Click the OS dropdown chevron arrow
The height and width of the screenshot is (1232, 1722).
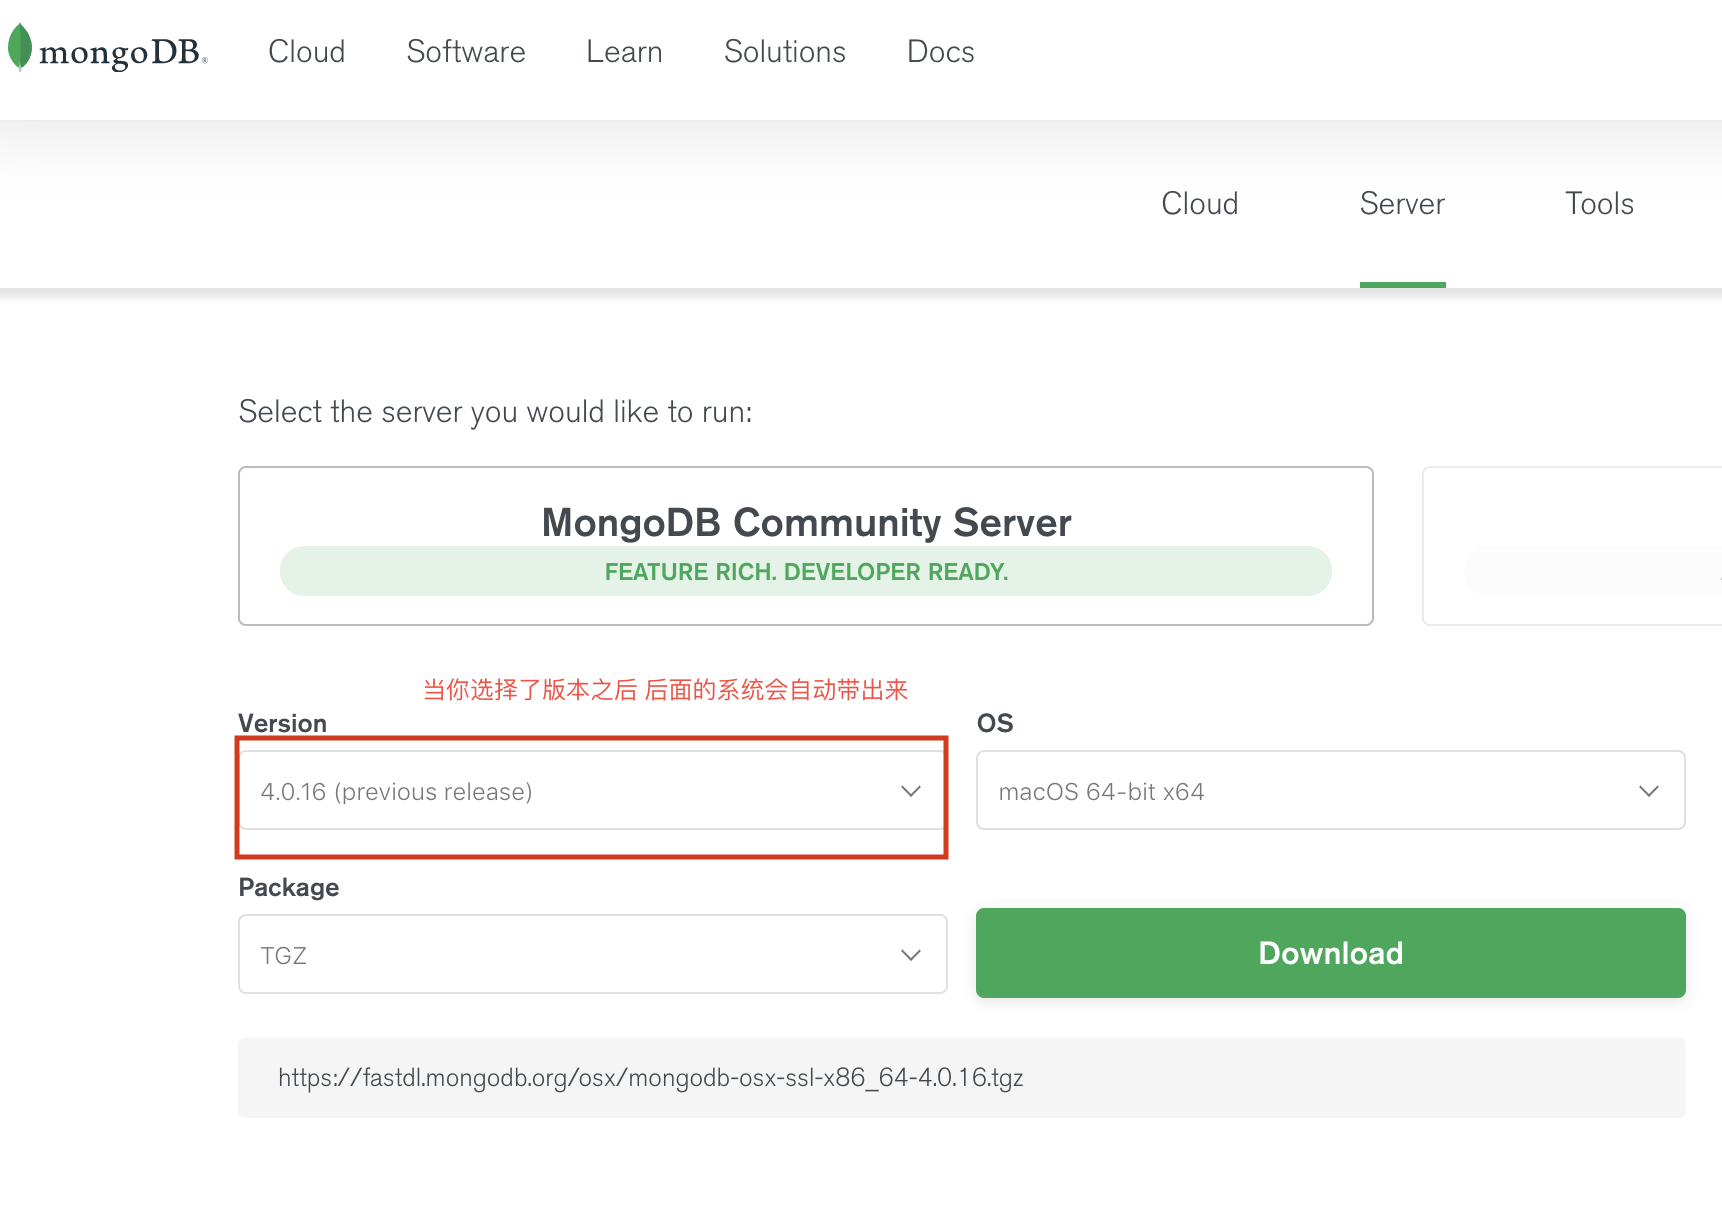(1649, 791)
